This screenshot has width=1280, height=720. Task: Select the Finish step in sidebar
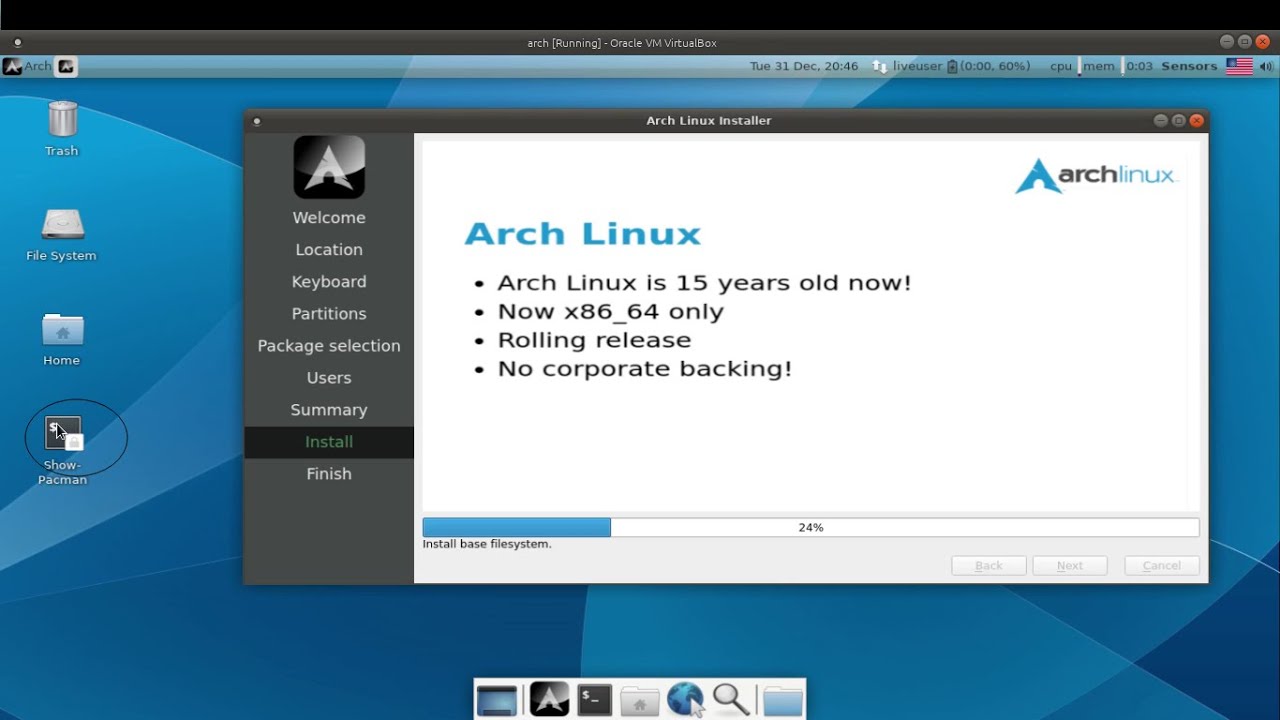[329, 474]
